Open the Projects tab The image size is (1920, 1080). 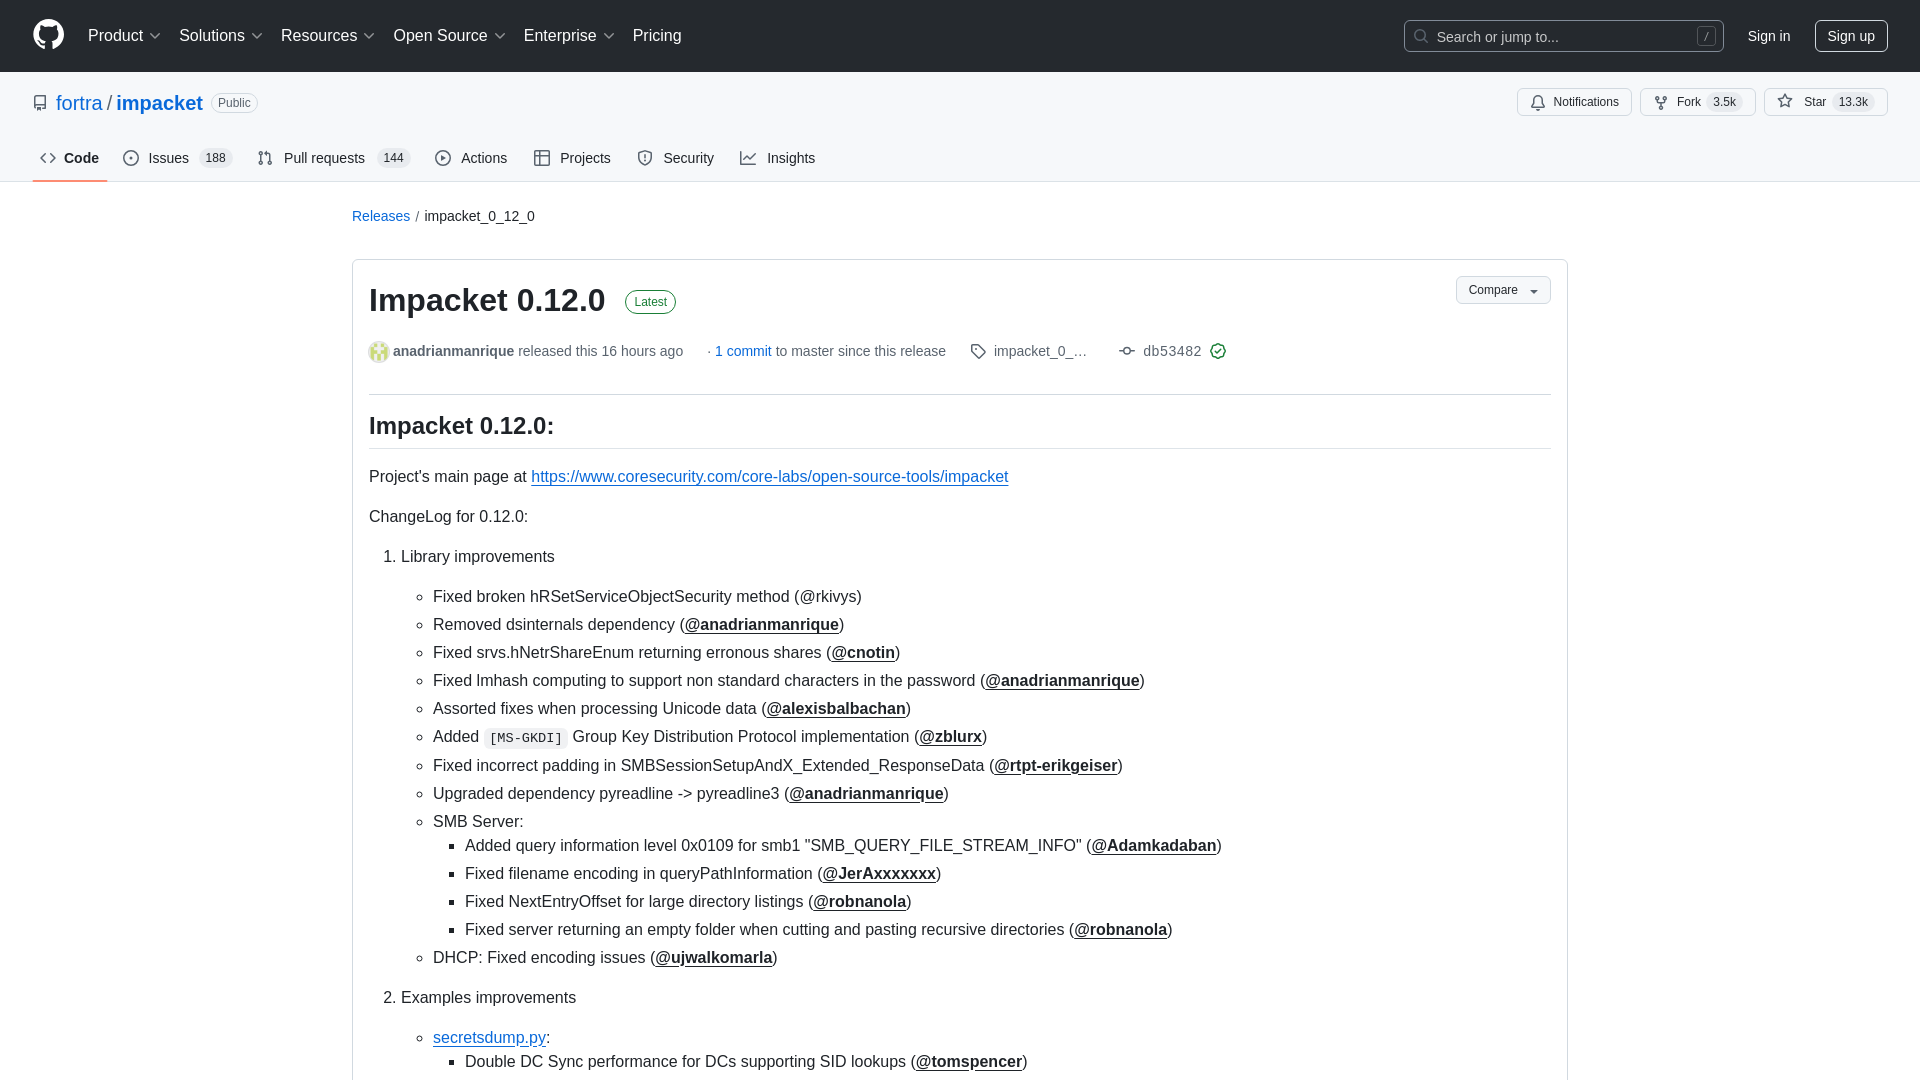coord(572,158)
